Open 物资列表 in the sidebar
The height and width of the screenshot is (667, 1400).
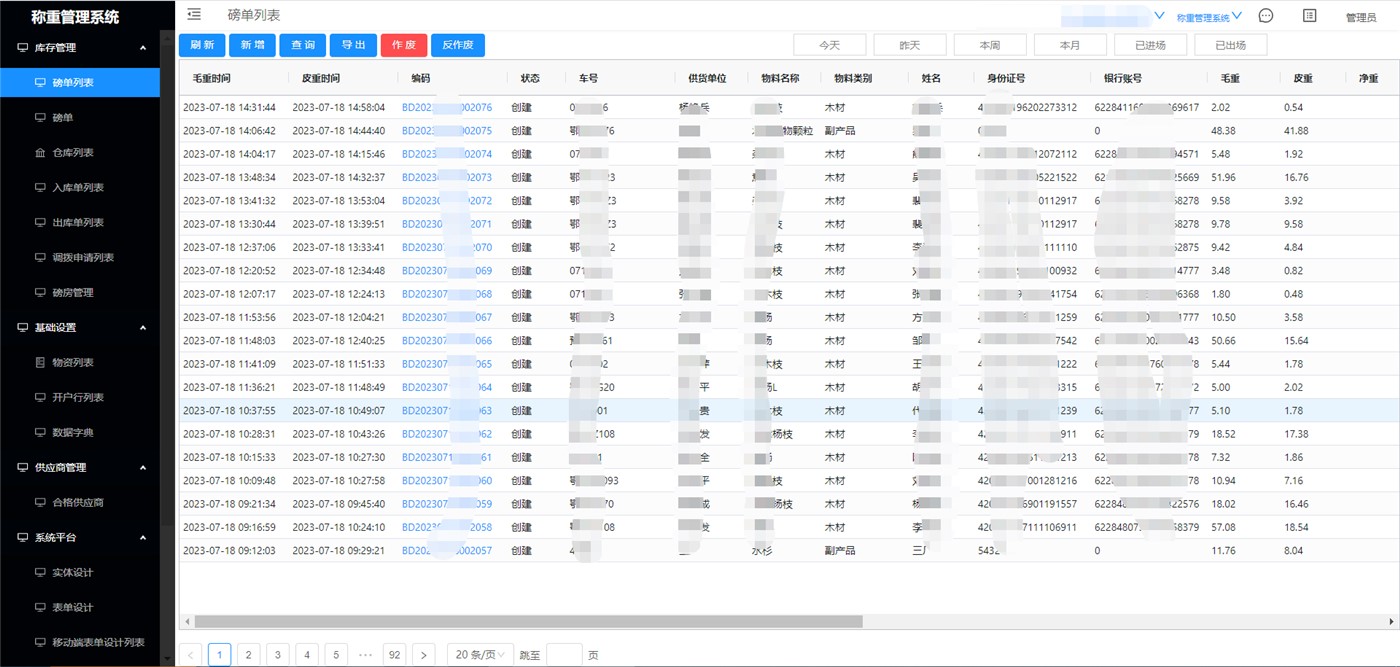pyautogui.click(x=72, y=363)
